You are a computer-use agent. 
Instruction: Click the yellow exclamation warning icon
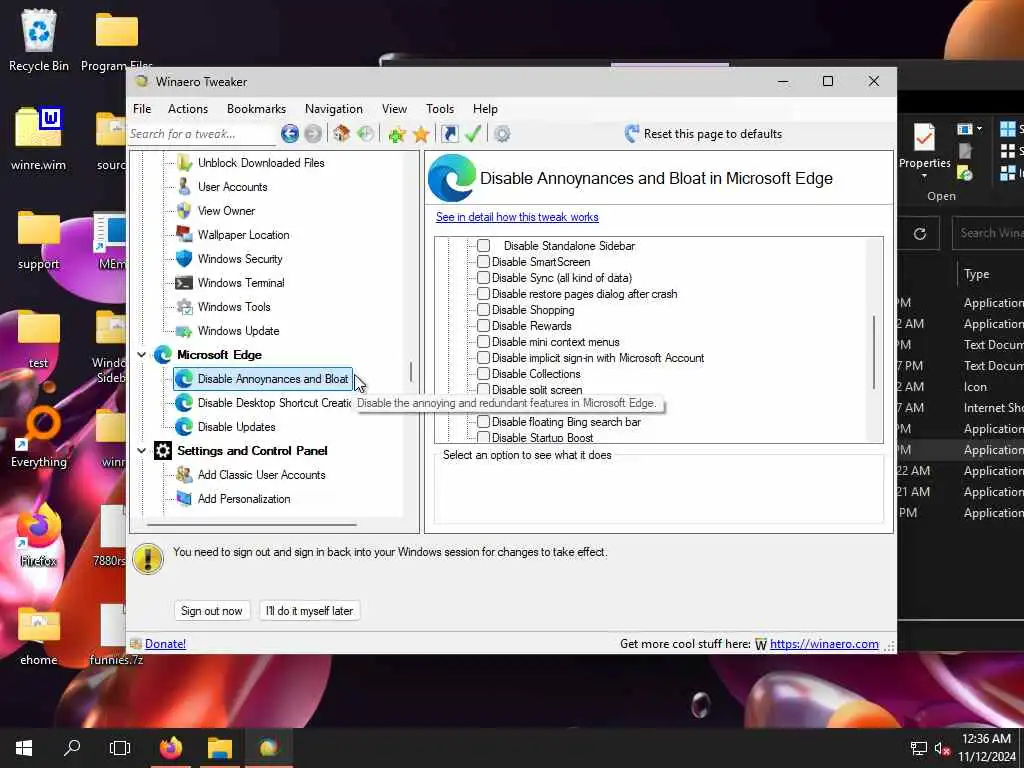coord(148,560)
